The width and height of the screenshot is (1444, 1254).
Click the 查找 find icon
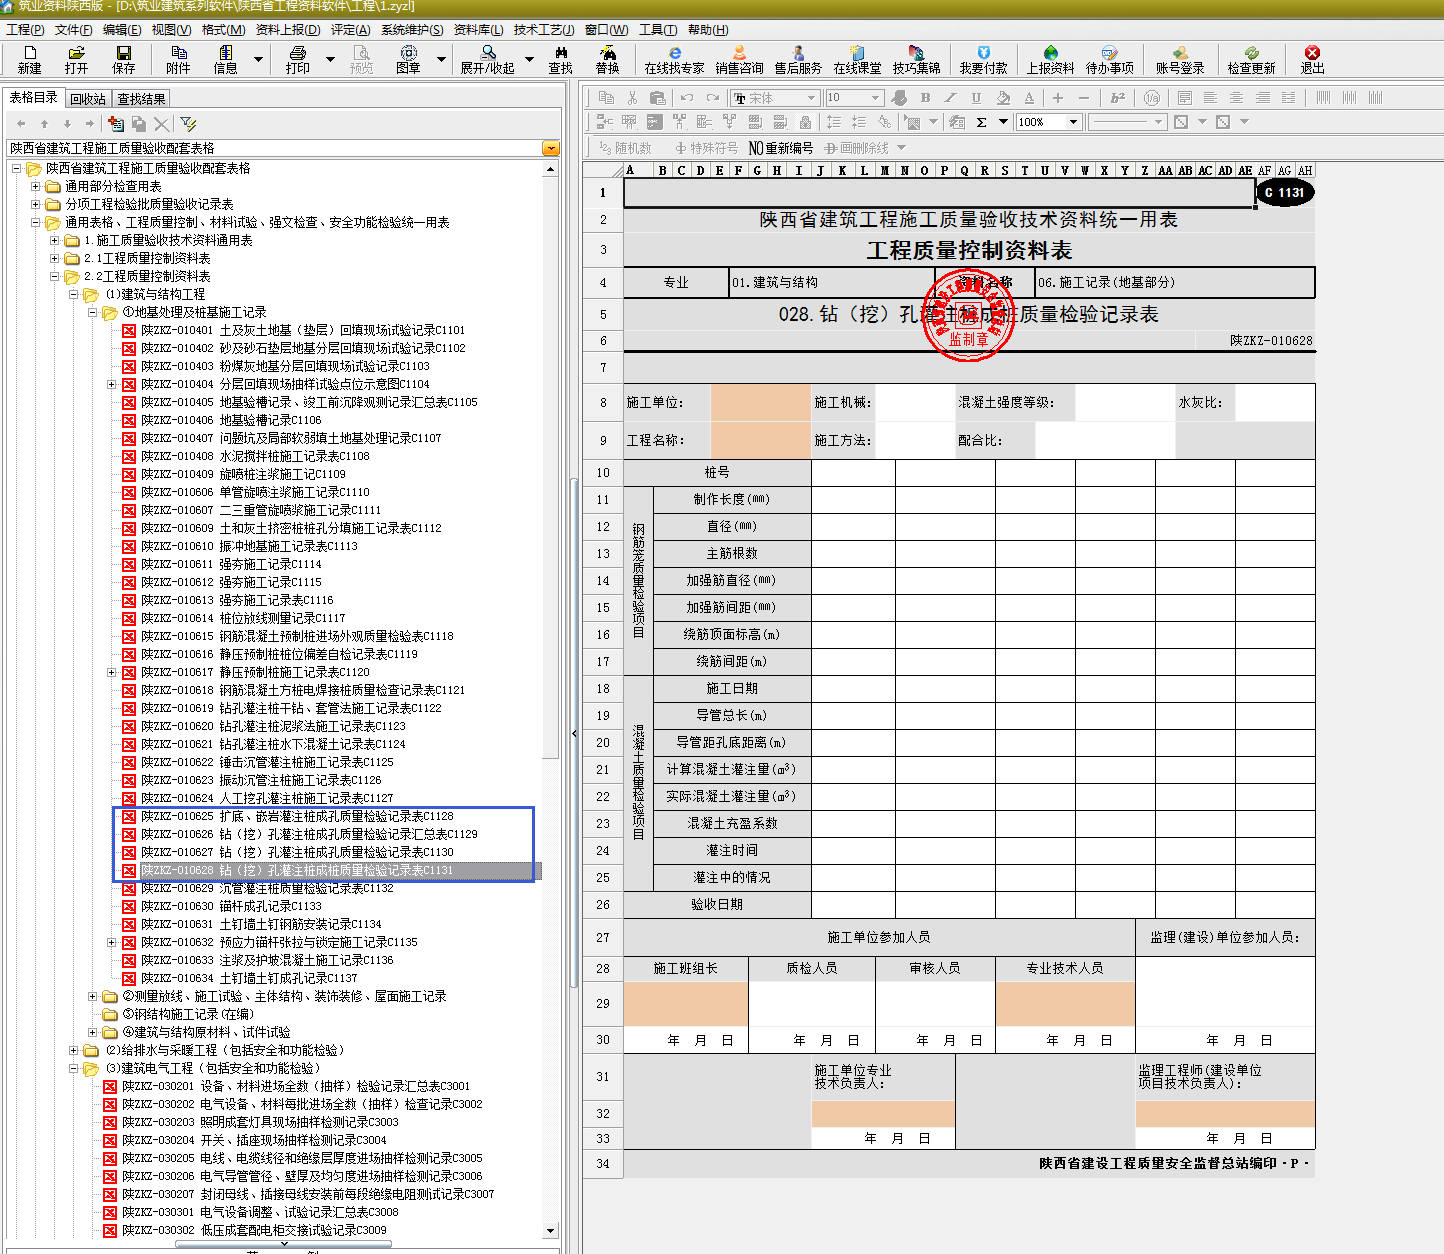560,59
